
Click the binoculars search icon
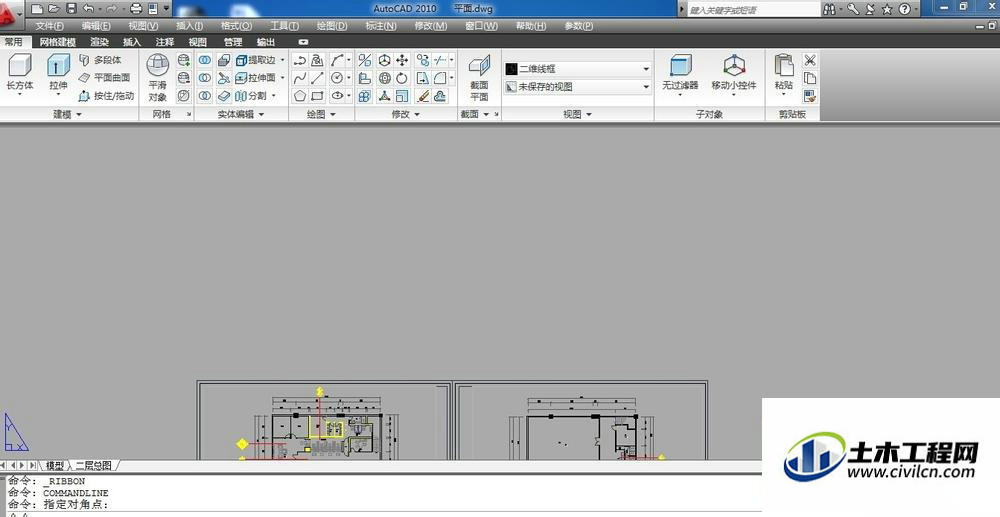click(x=829, y=10)
